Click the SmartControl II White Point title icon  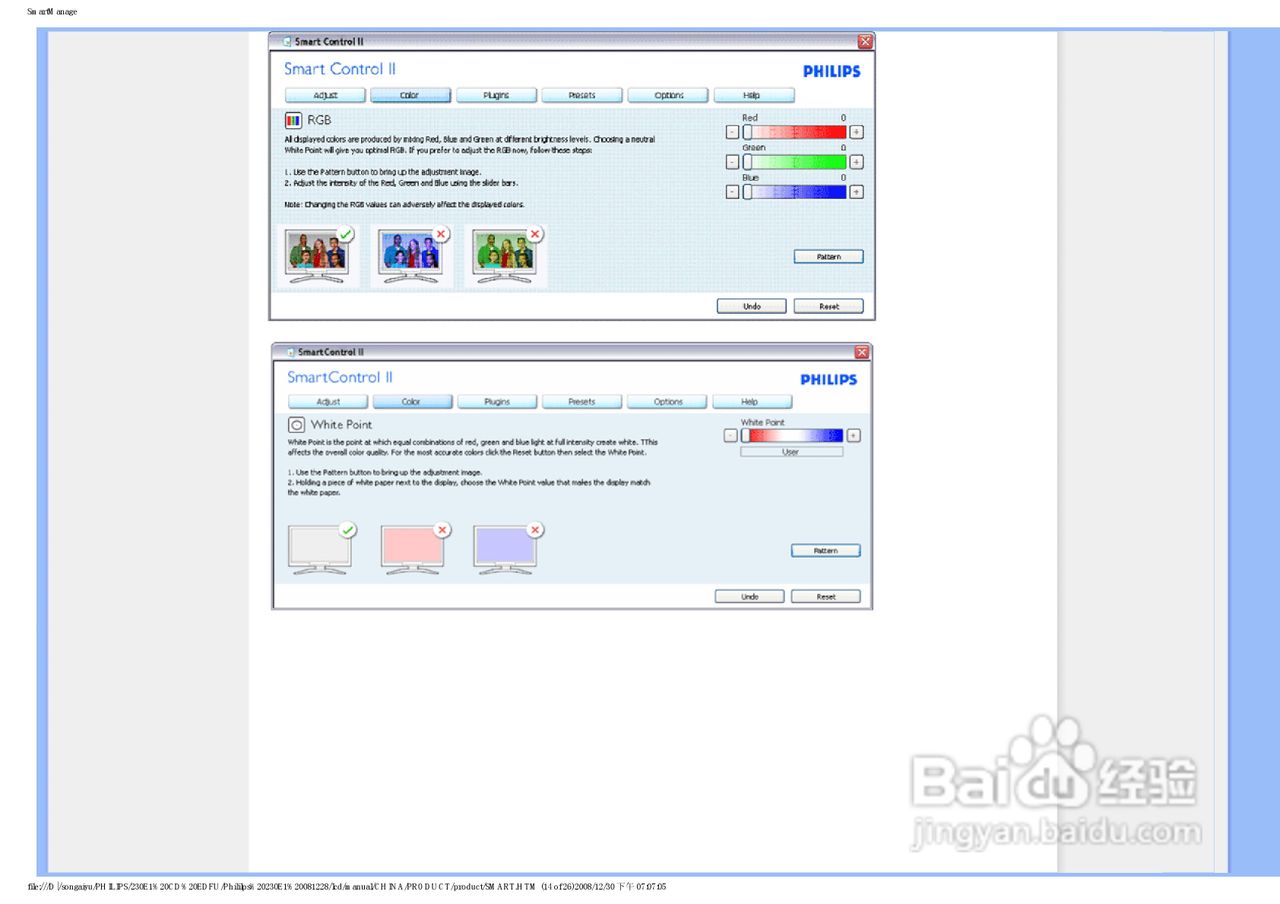click(291, 352)
